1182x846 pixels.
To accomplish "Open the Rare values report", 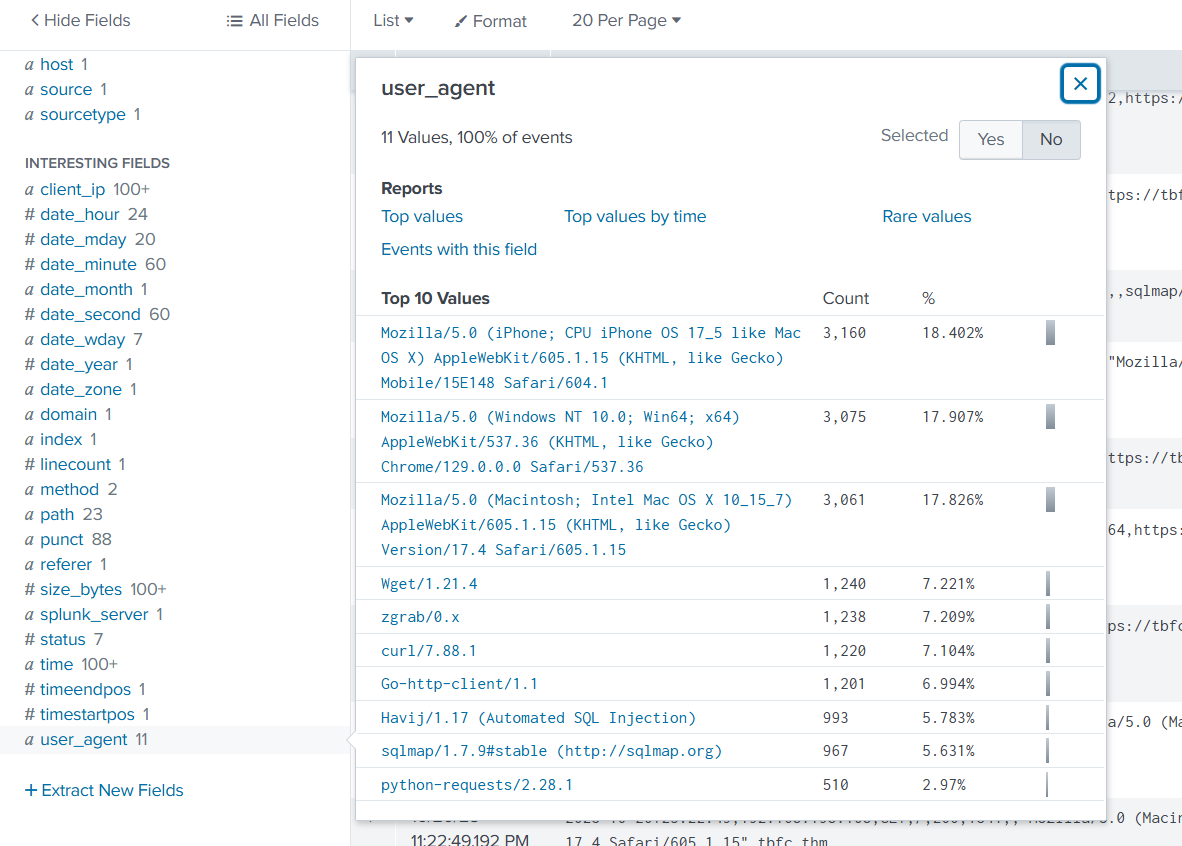I will pyautogui.click(x=926, y=216).
